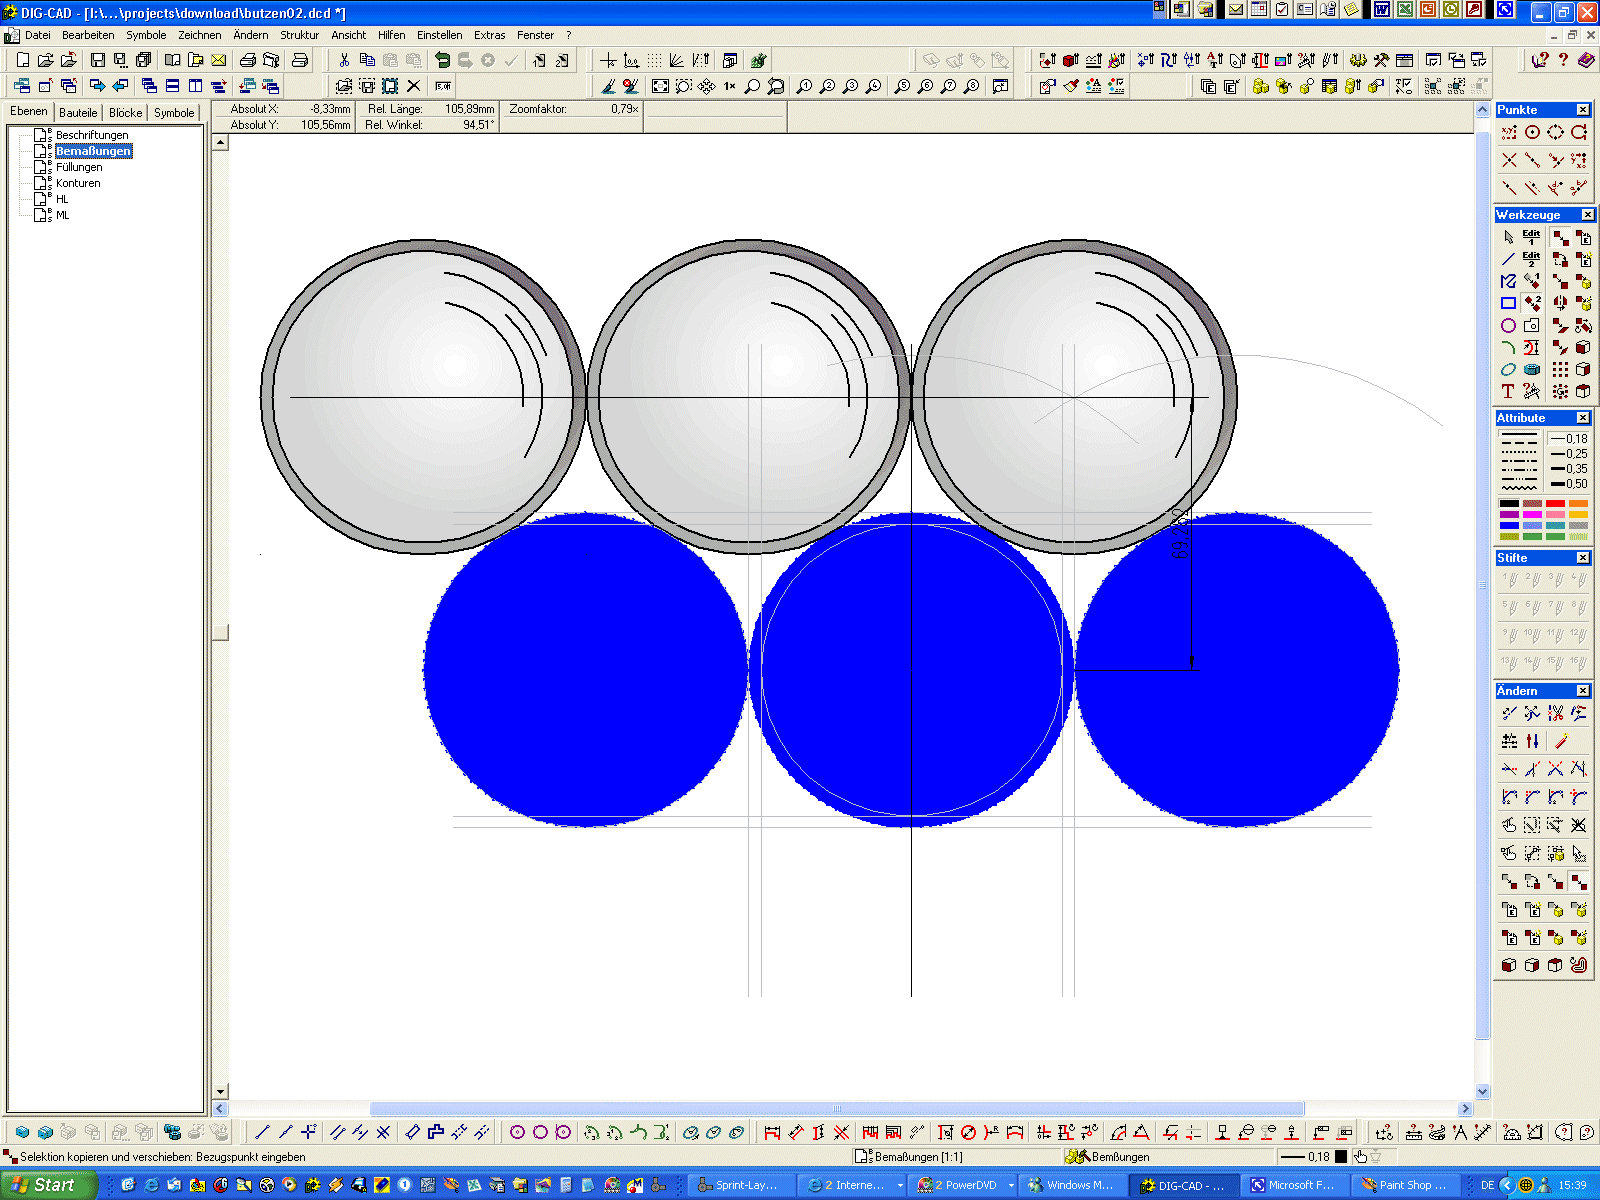Select the red Text tool (T)

click(x=1508, y=391)
